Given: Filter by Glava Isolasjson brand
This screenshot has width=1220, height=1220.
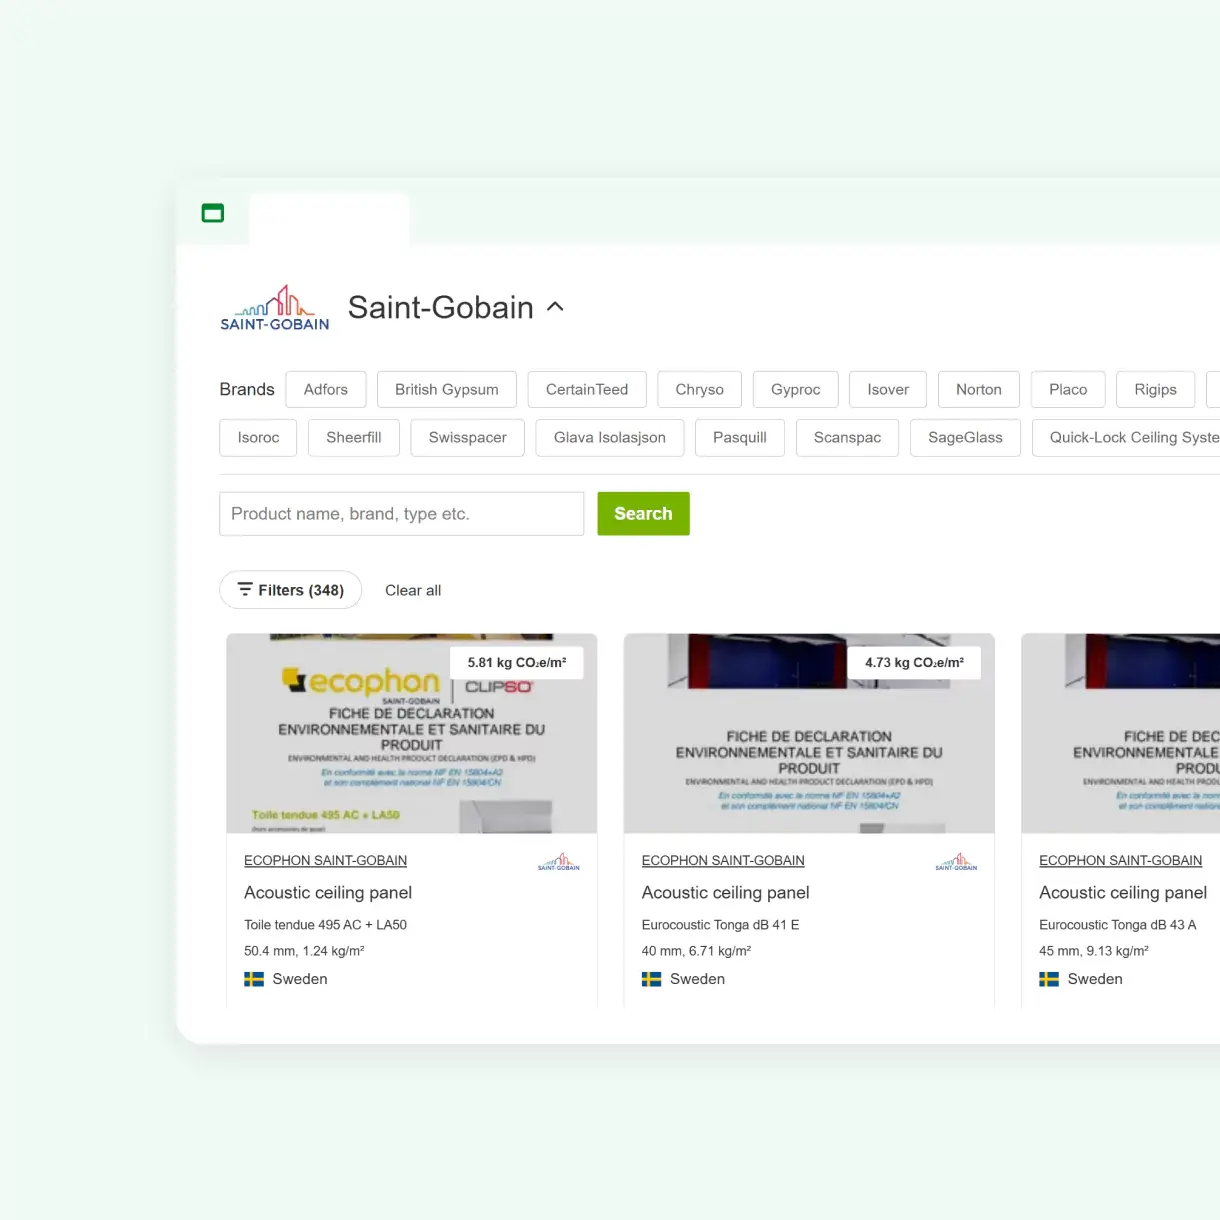Looking at the screenshot, I should [610, 438].
